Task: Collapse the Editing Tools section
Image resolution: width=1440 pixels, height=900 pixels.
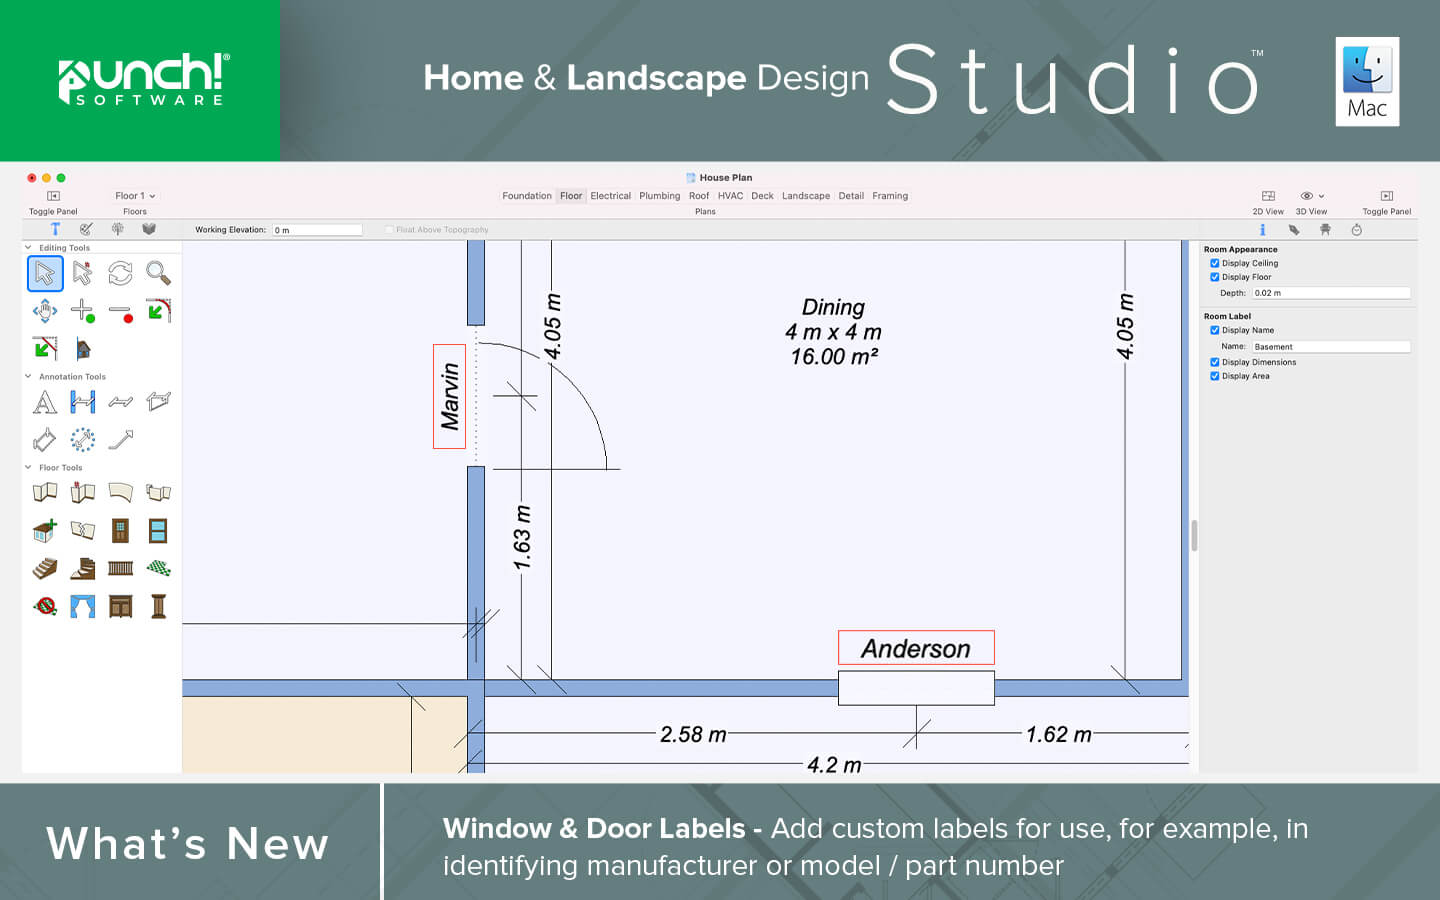Action: [x=28, y=247]
